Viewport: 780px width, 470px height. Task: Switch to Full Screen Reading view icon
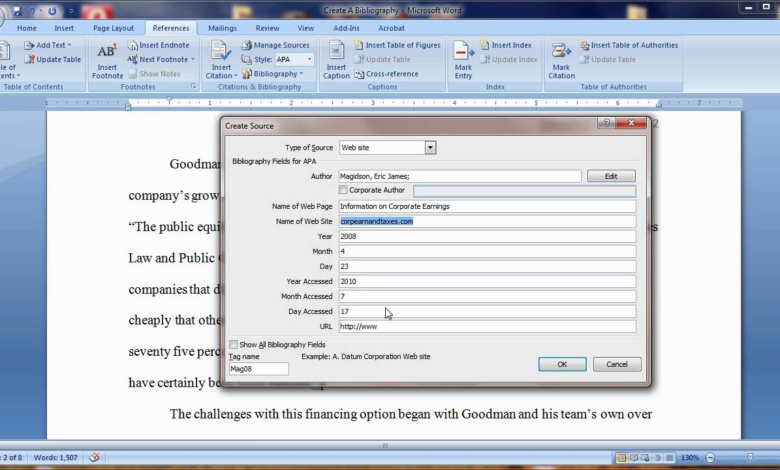click(x=634, y=458)
